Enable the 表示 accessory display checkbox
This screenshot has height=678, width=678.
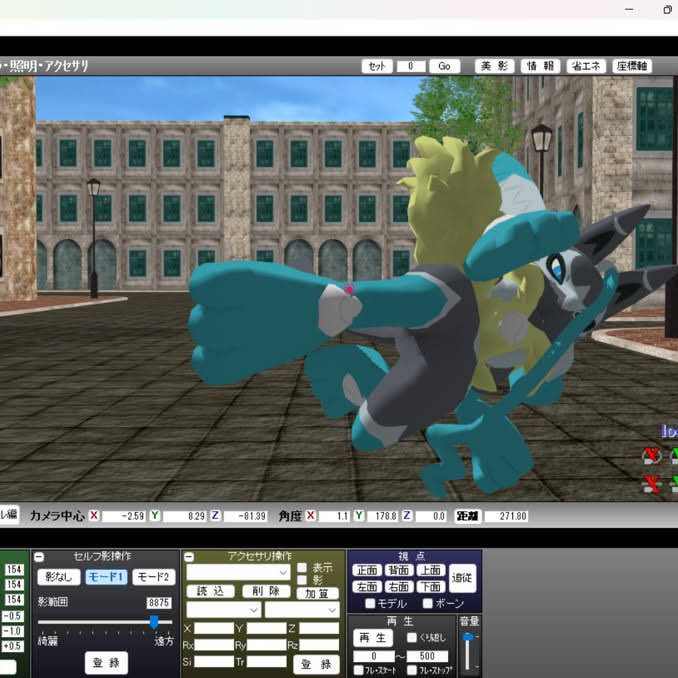pyautogui.click(x=302, y=567)
